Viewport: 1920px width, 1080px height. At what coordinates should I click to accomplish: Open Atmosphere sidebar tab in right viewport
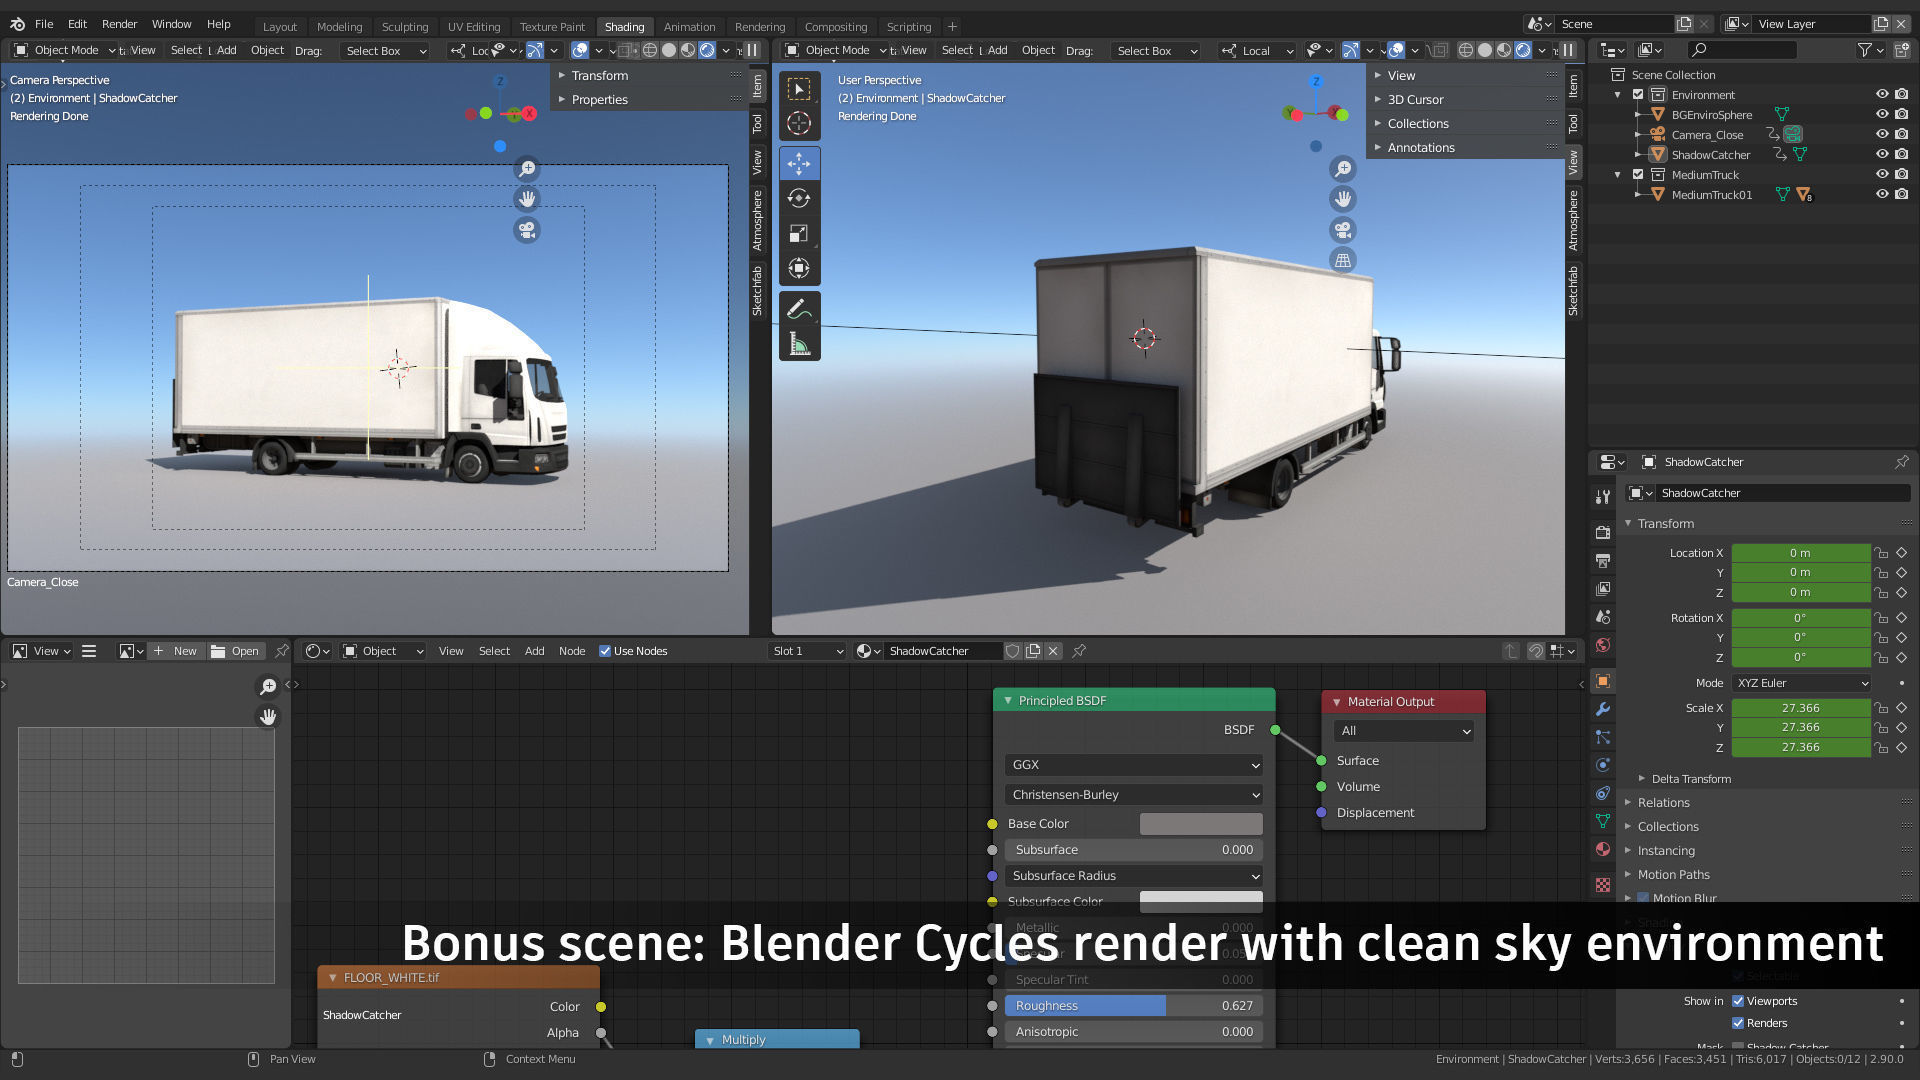1573,221
